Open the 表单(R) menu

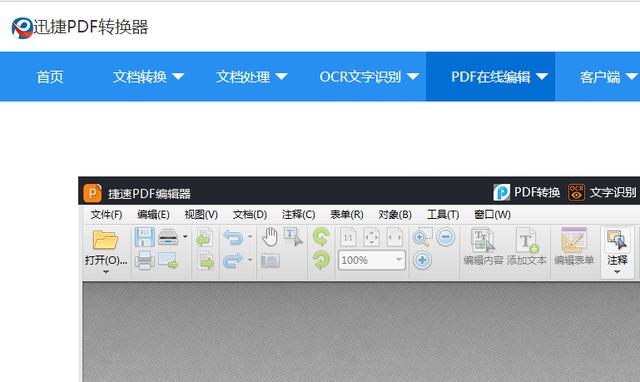(347, 215)
